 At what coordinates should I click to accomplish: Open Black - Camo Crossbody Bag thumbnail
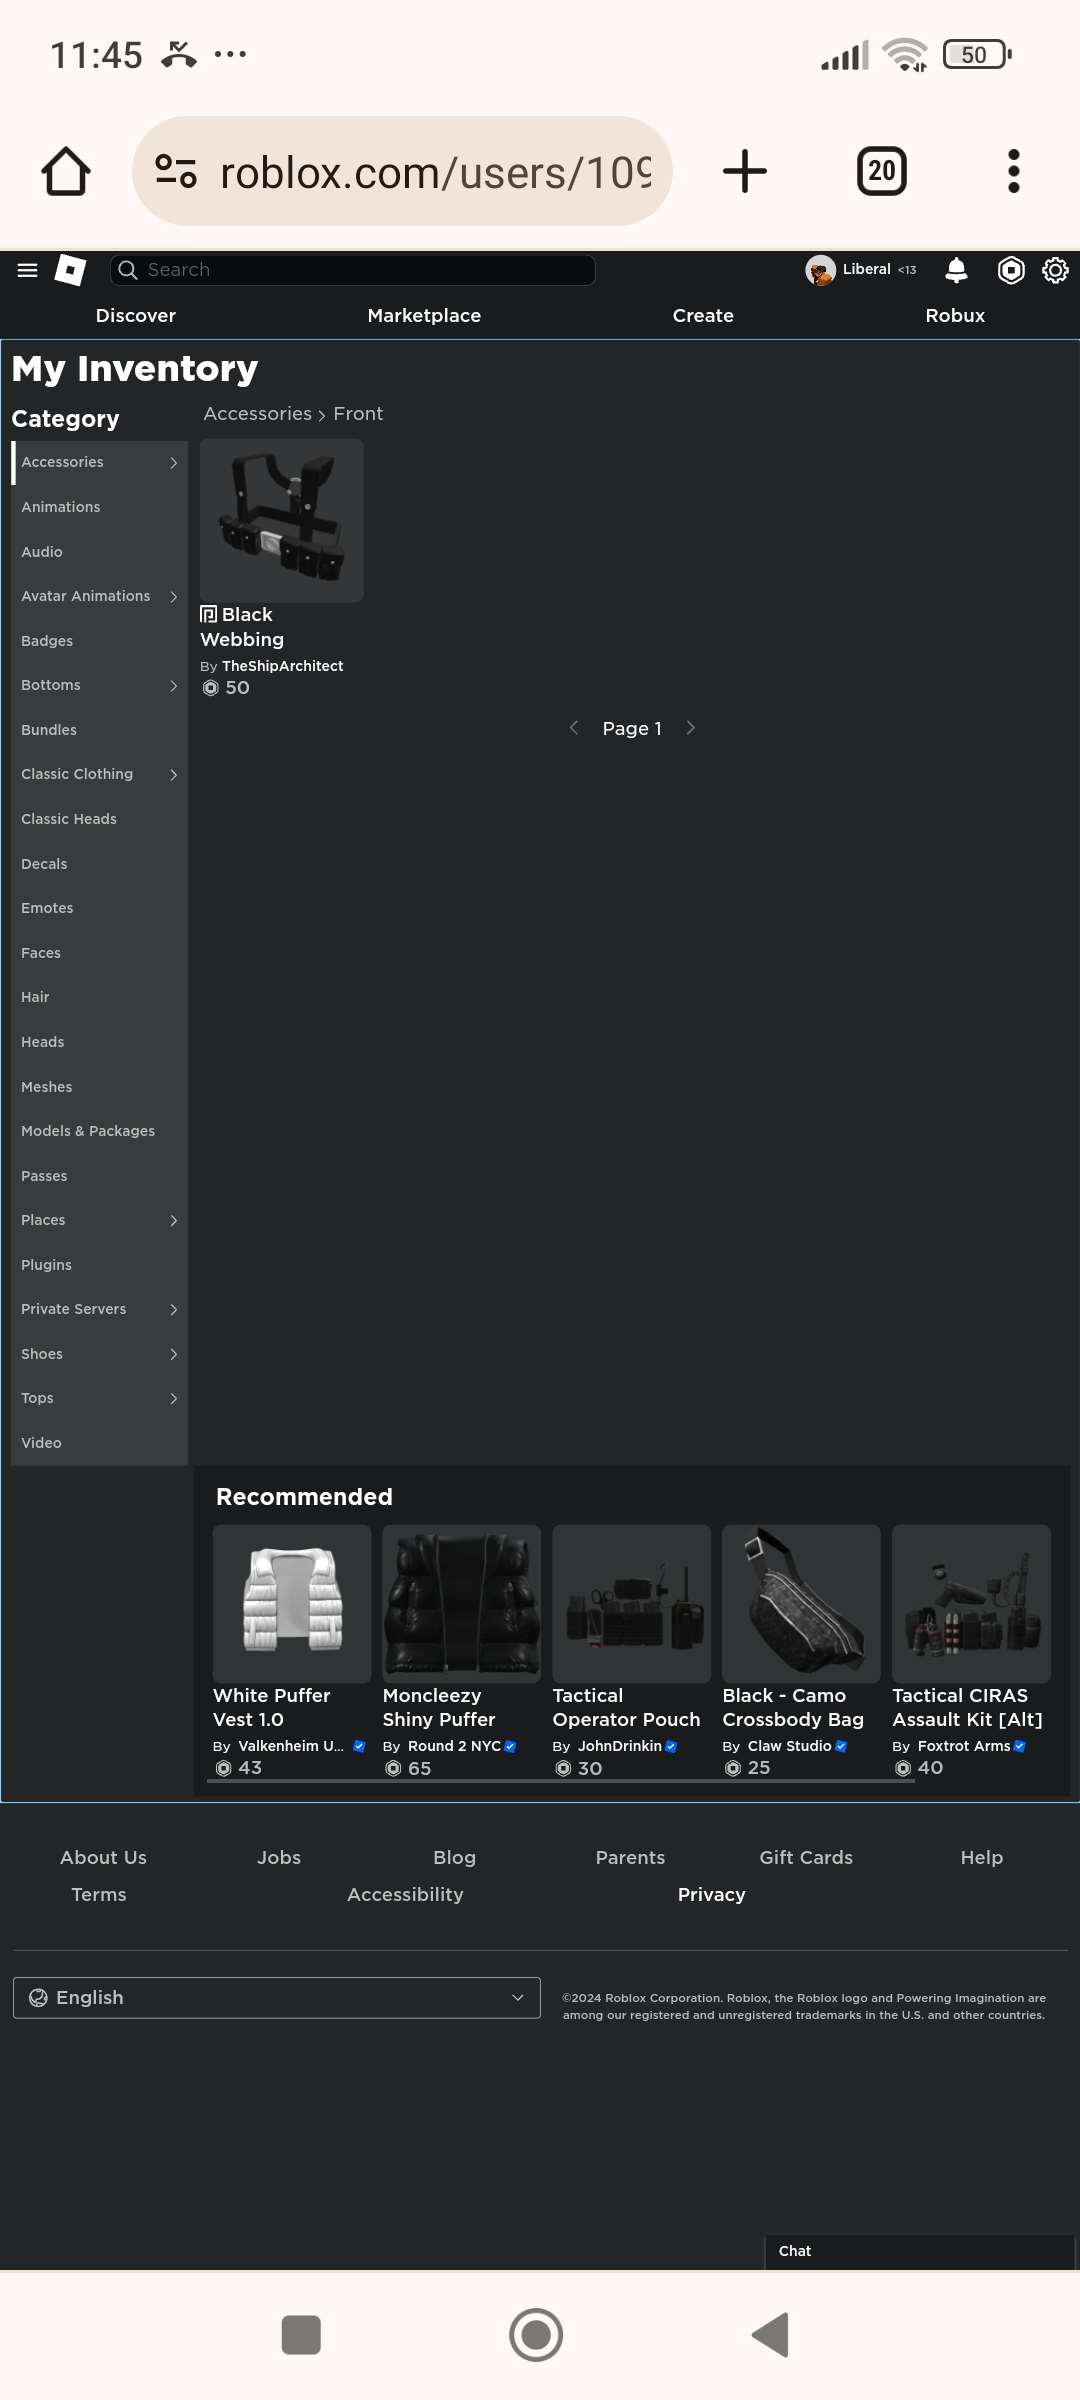tap(802, 1604)
